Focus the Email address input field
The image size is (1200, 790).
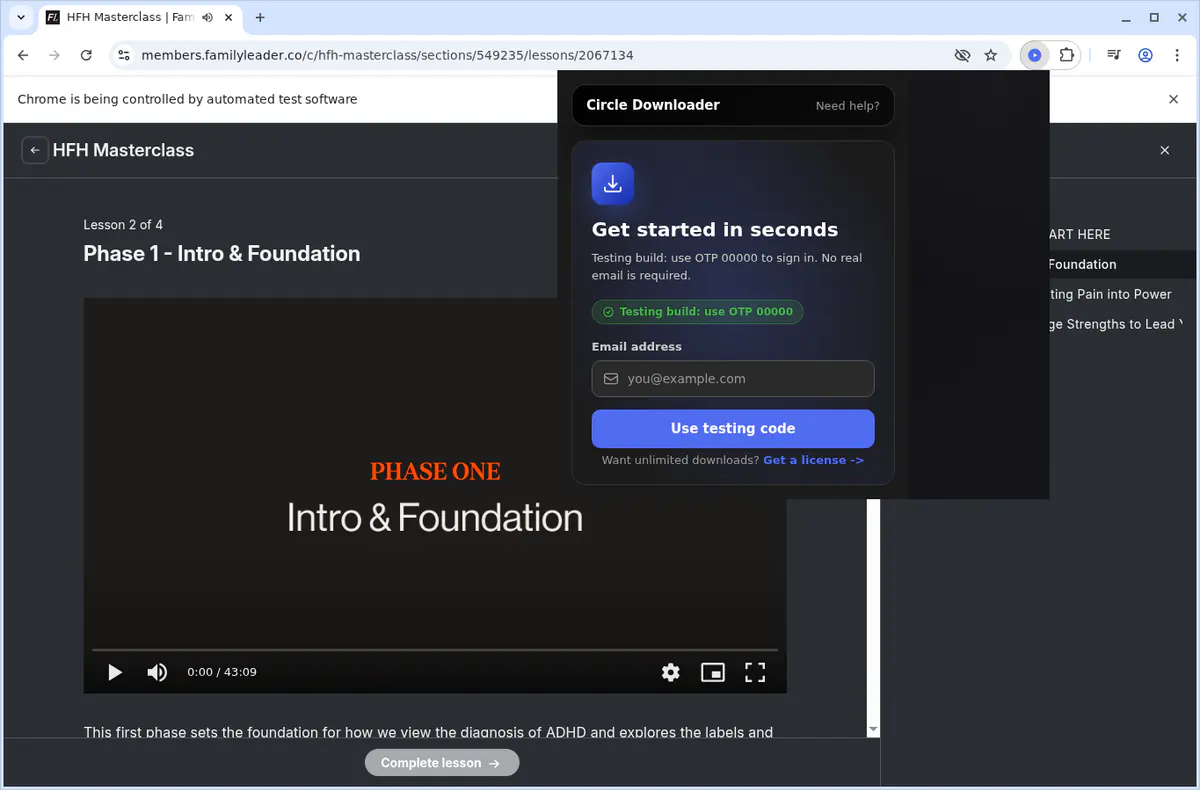tap(733, 379)
